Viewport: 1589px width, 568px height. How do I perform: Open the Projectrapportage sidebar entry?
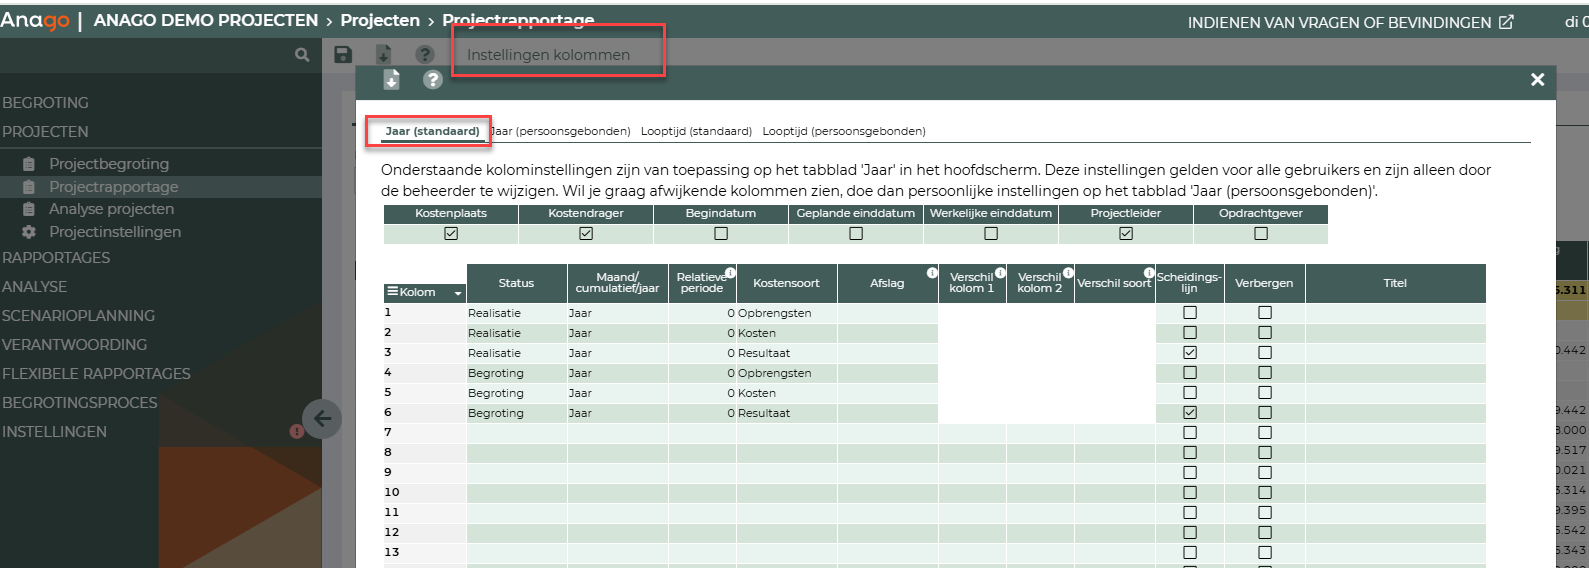pos(114,187)
